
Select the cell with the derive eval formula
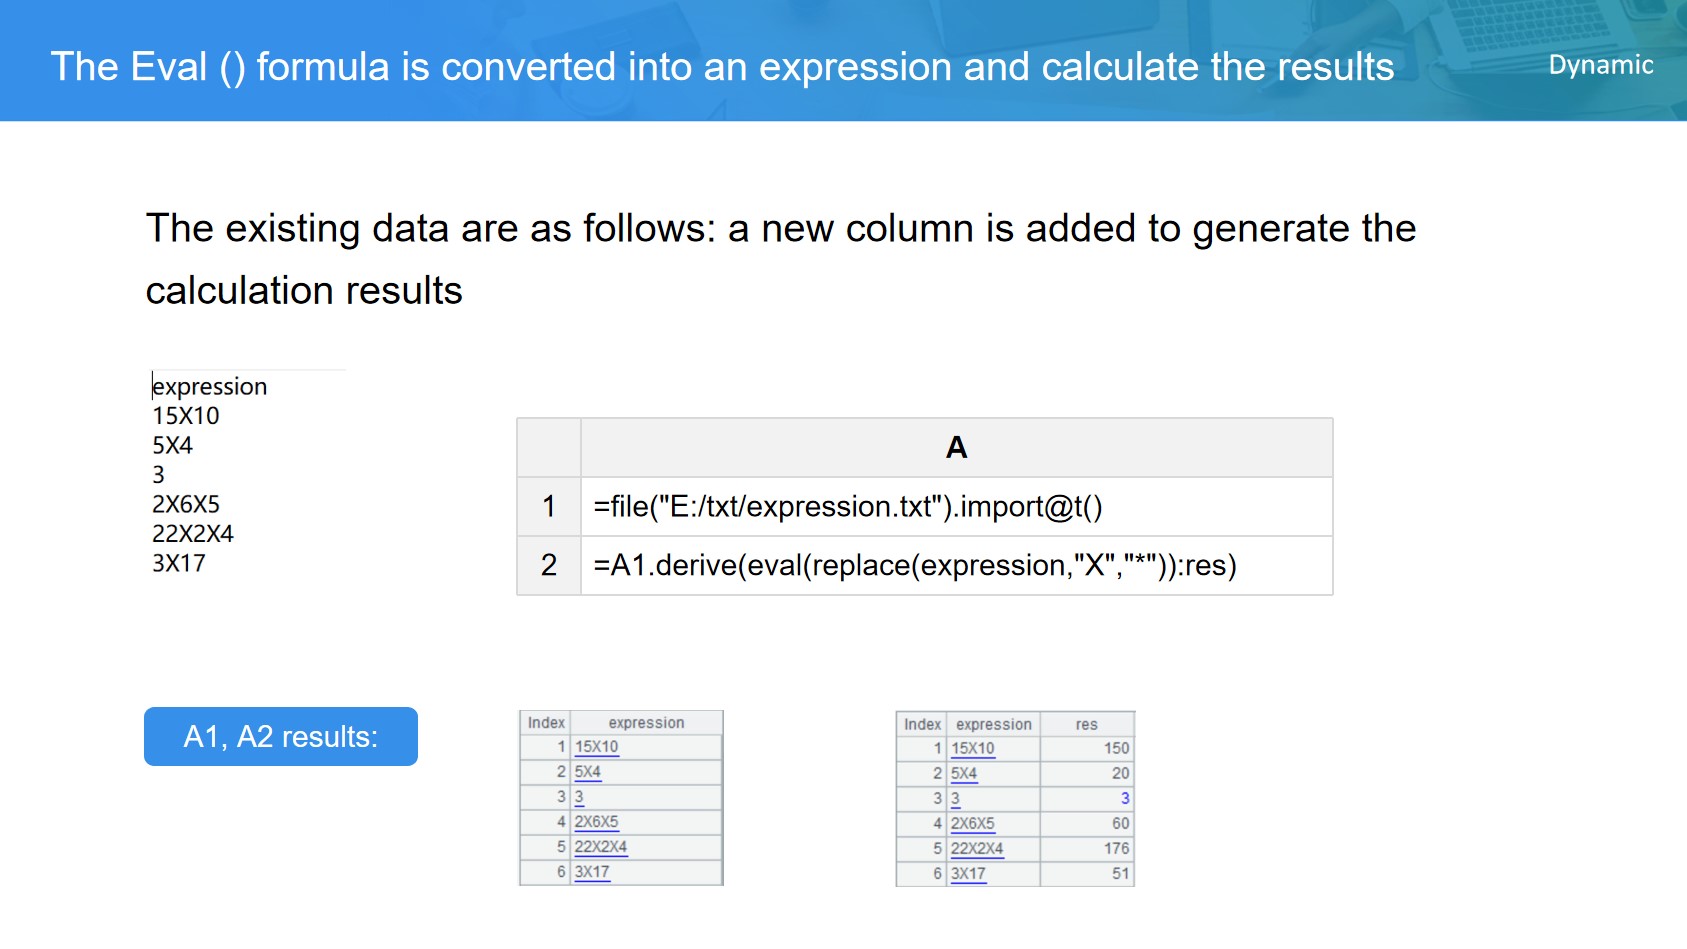click(x=955, y=566)
